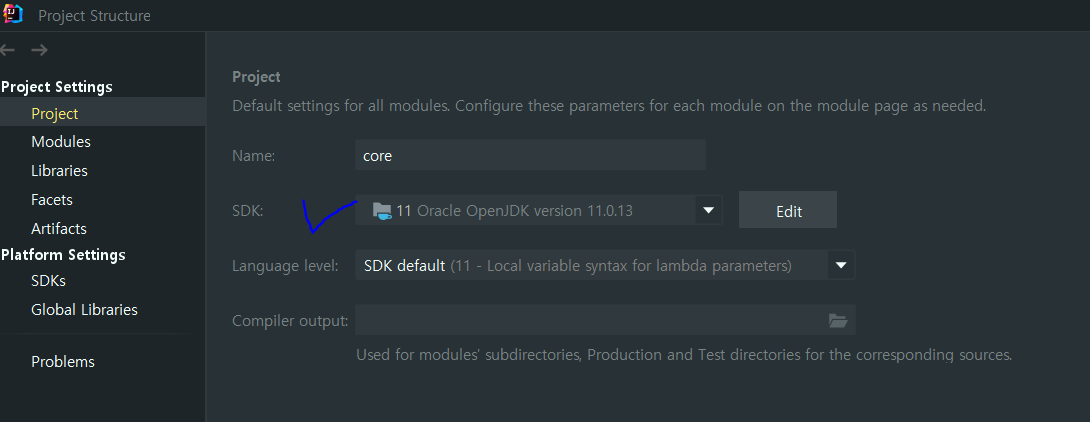The image size is (1090, 422).
Task: Click the JDK folder icon in SDK field
Action: (382, 210)
